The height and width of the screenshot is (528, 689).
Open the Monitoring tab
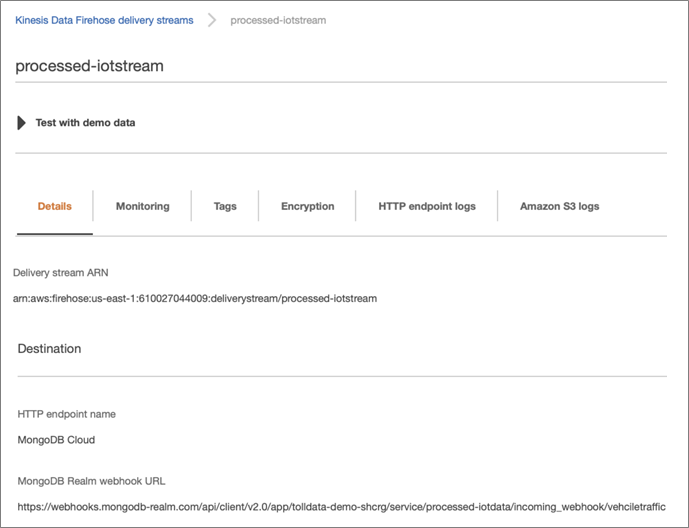coord(142,206)
